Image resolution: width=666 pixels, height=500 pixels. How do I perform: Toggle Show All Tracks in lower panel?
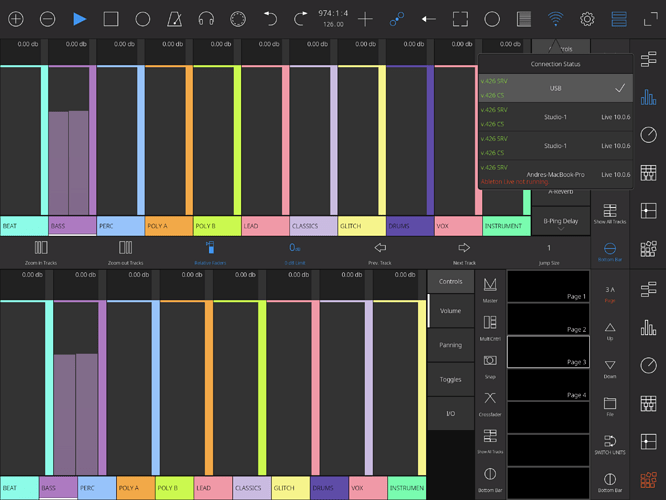click(490, 438)
